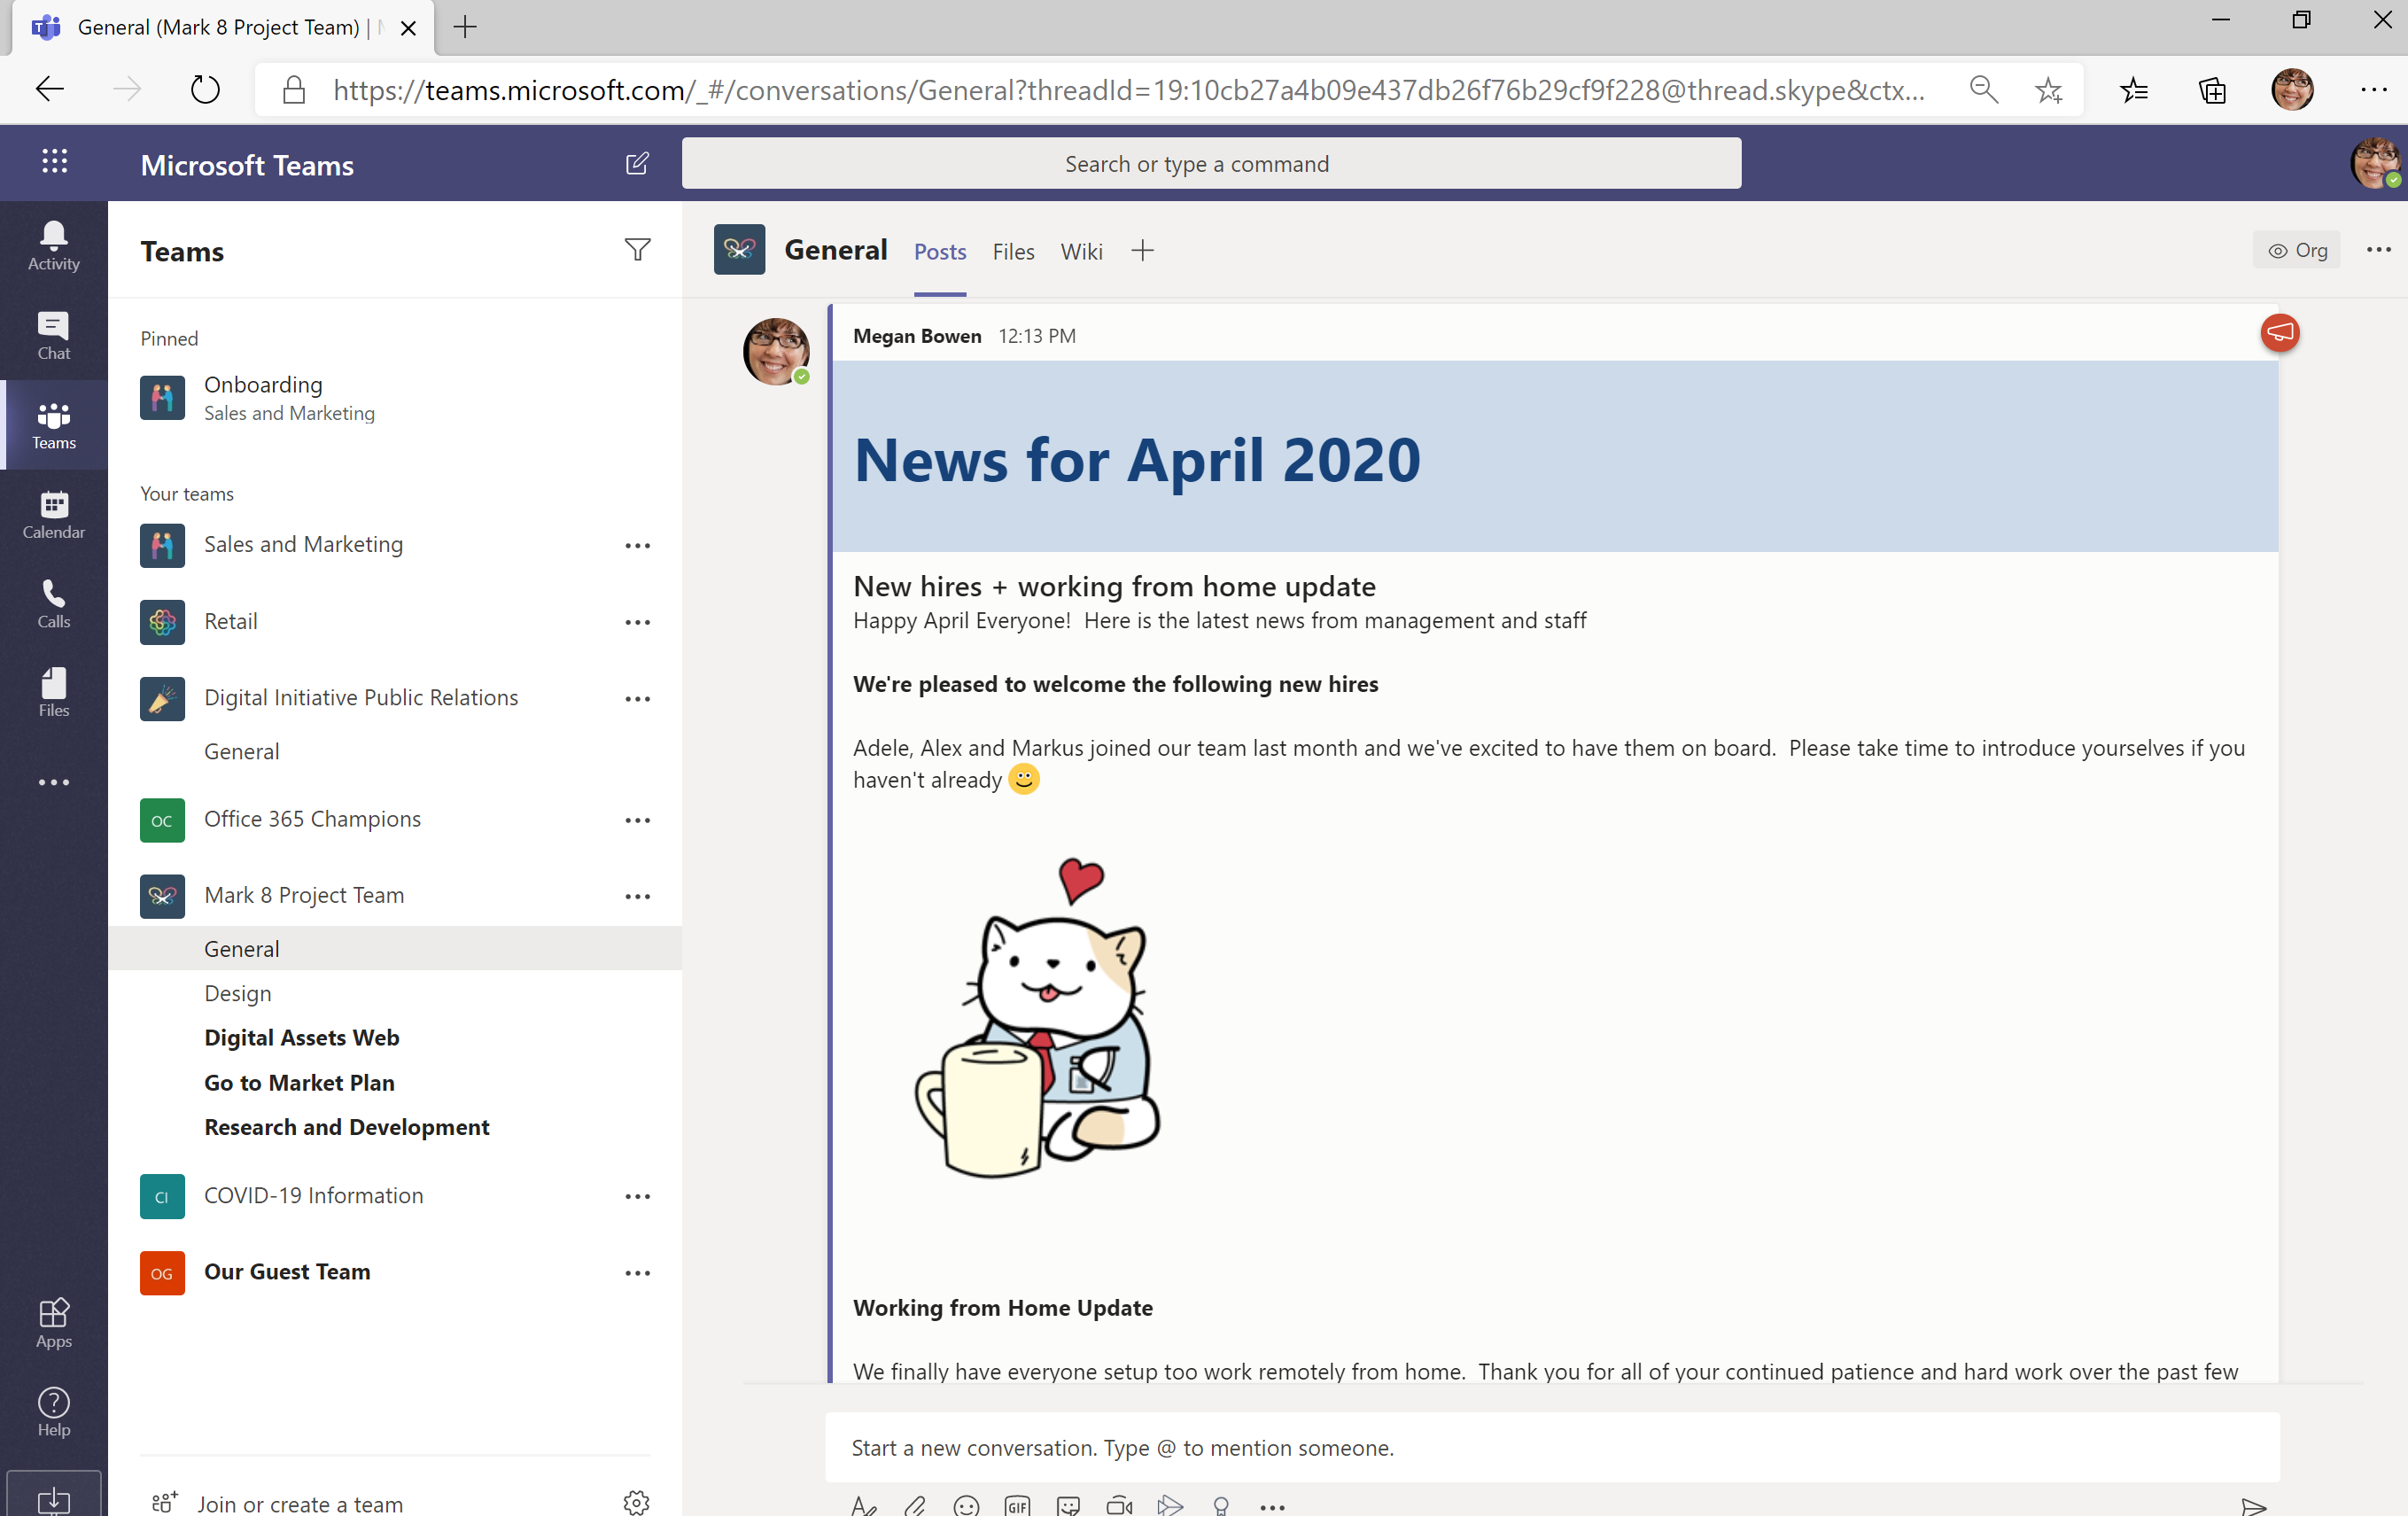Open the Go to Market Plan channel

click(395, 1082)
